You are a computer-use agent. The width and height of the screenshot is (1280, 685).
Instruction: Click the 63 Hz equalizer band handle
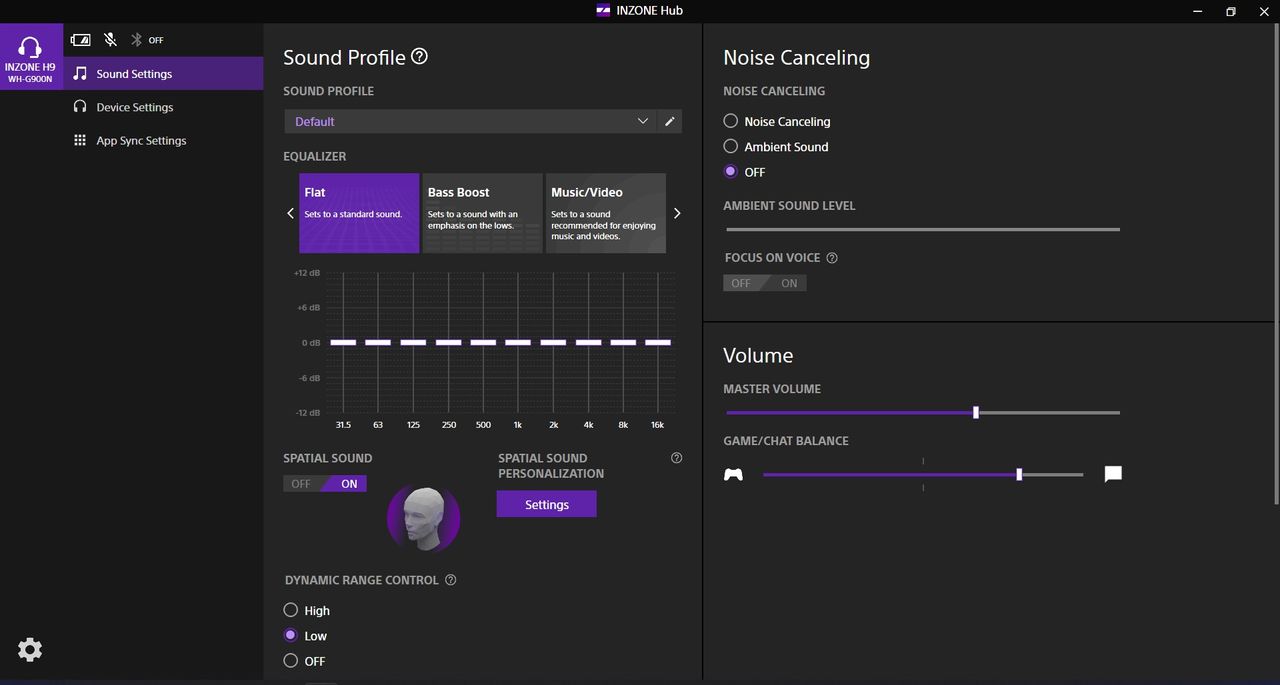click(x=378, y=342)
